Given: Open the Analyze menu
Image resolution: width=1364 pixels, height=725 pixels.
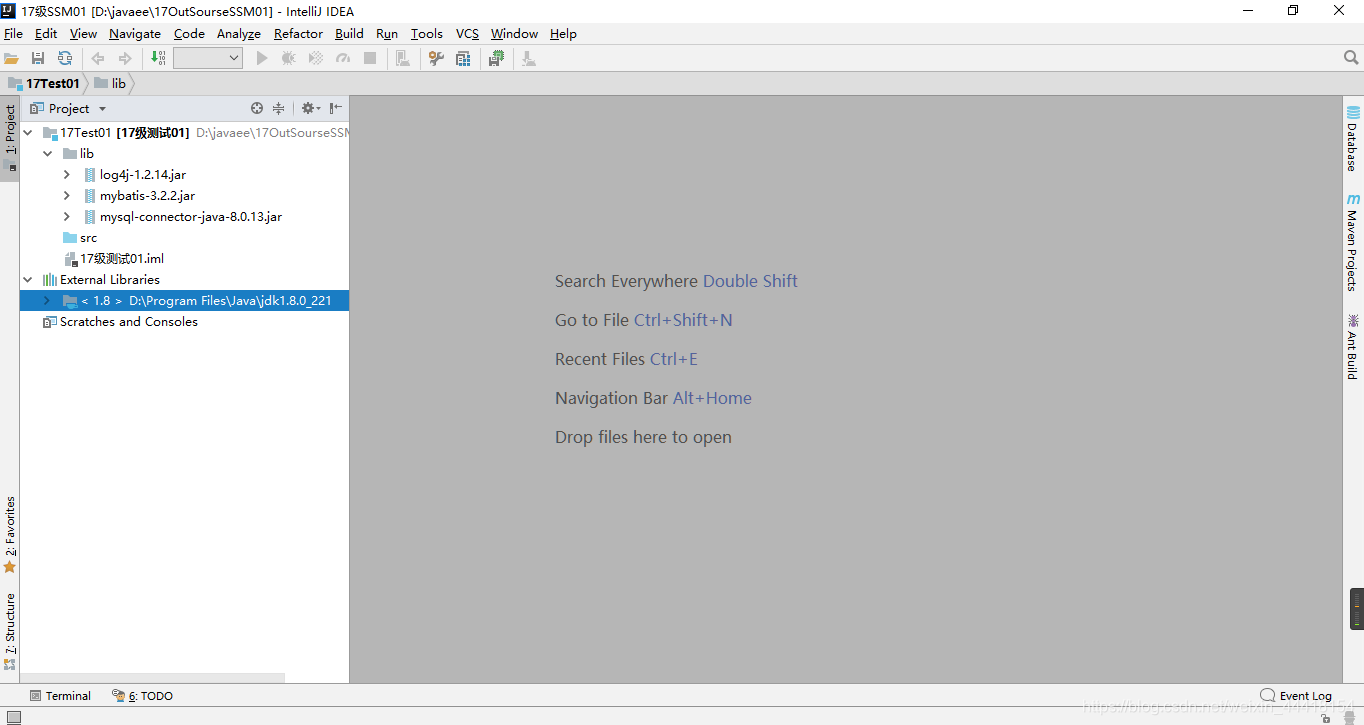Looking at the screenshot, I should point(239,33).
